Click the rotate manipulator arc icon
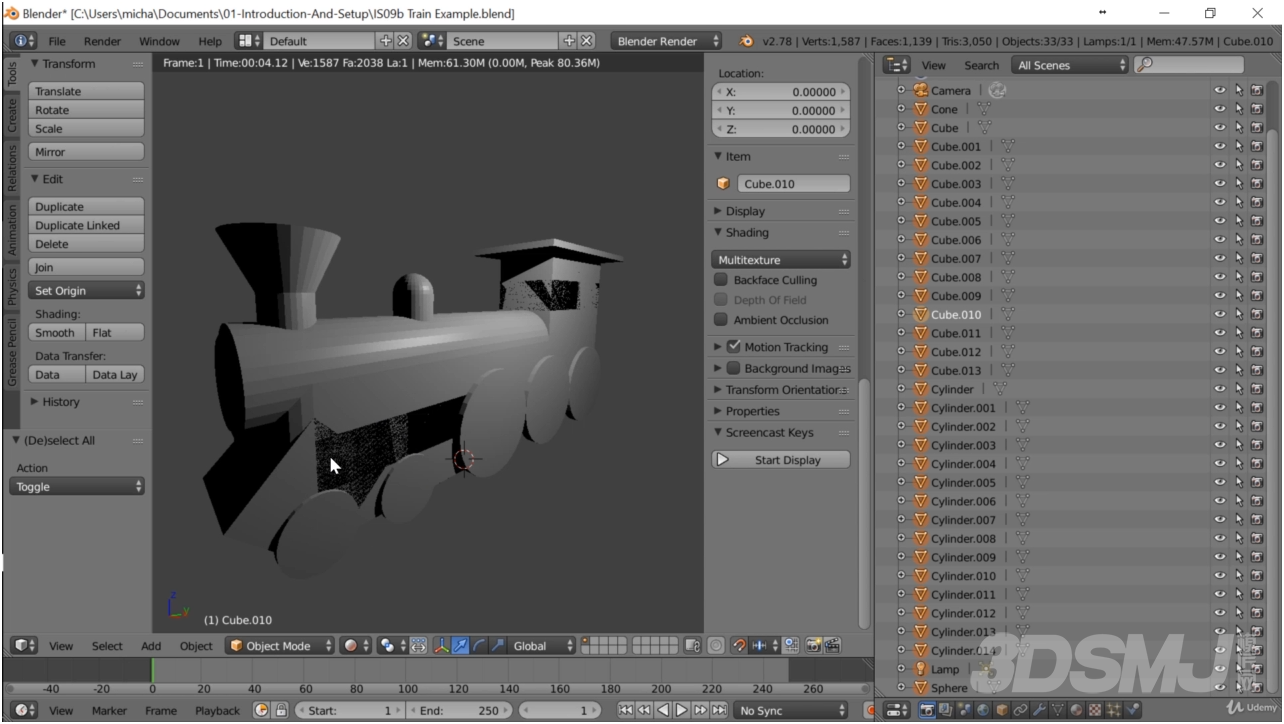The image size is (1284, 724). click(x=479, y=646)
